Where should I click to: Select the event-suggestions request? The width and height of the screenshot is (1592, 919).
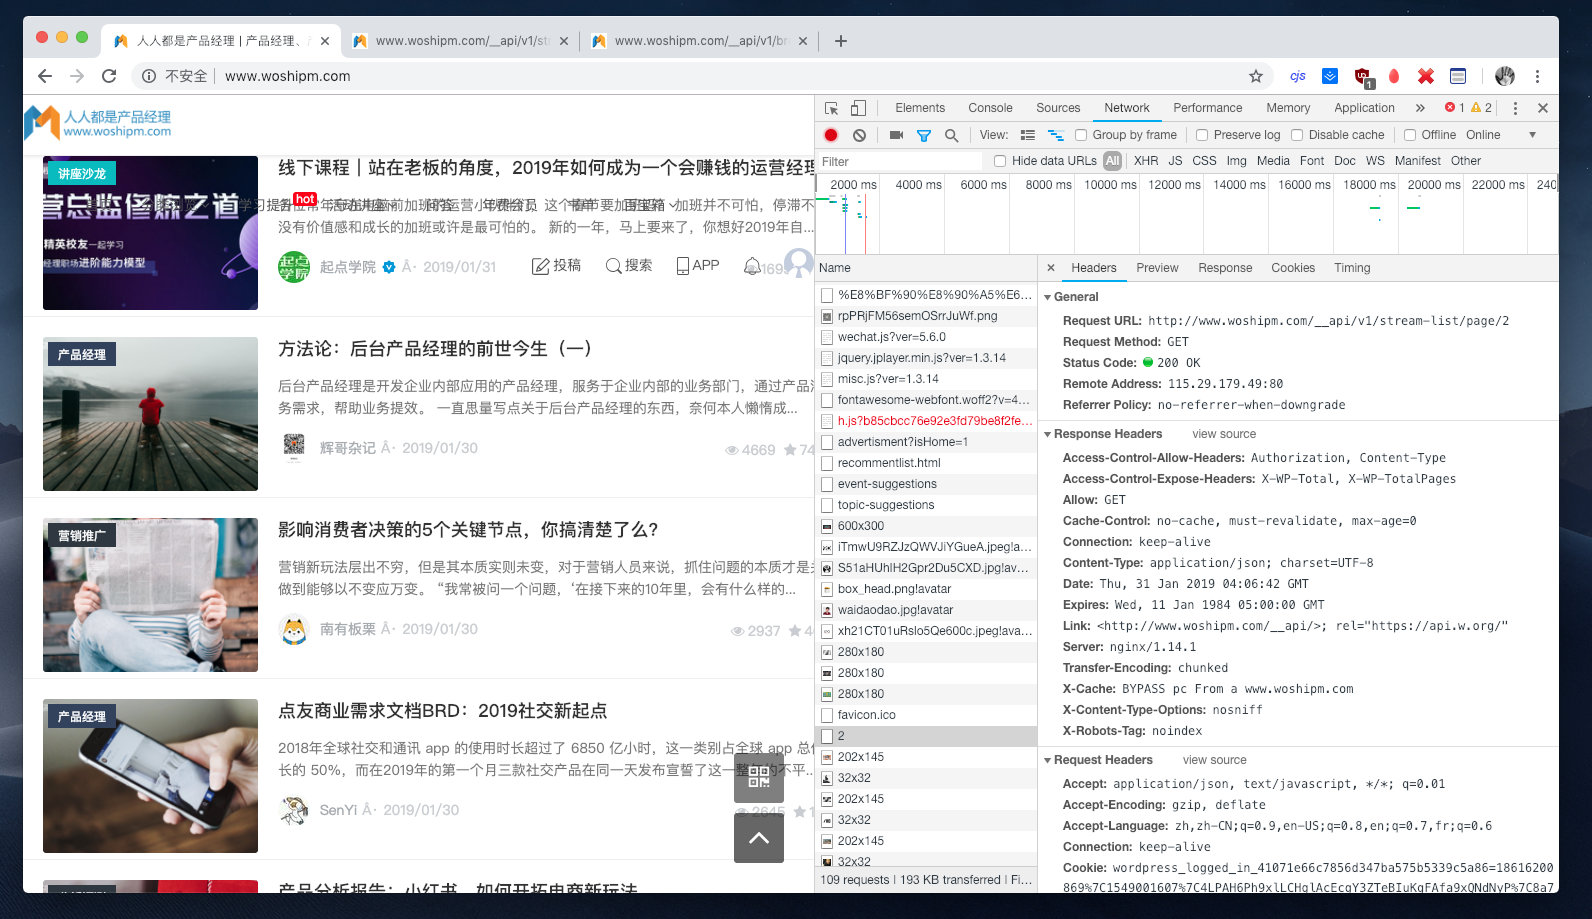(926, 484)
